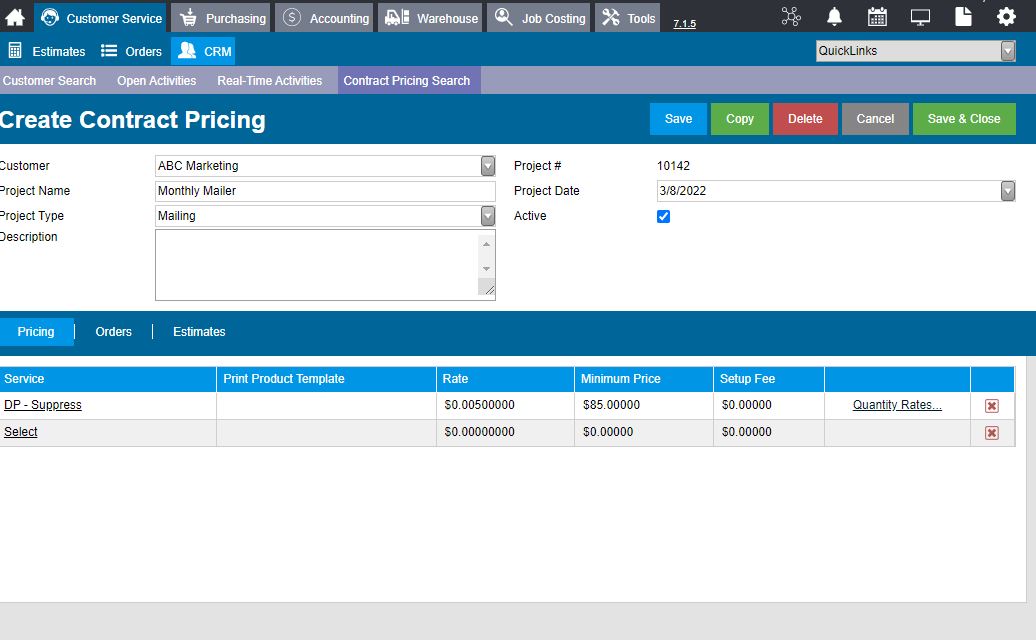This screenshot has width=1036, height=640.
Task: Go to the Home icon
Action: (15, 17)
